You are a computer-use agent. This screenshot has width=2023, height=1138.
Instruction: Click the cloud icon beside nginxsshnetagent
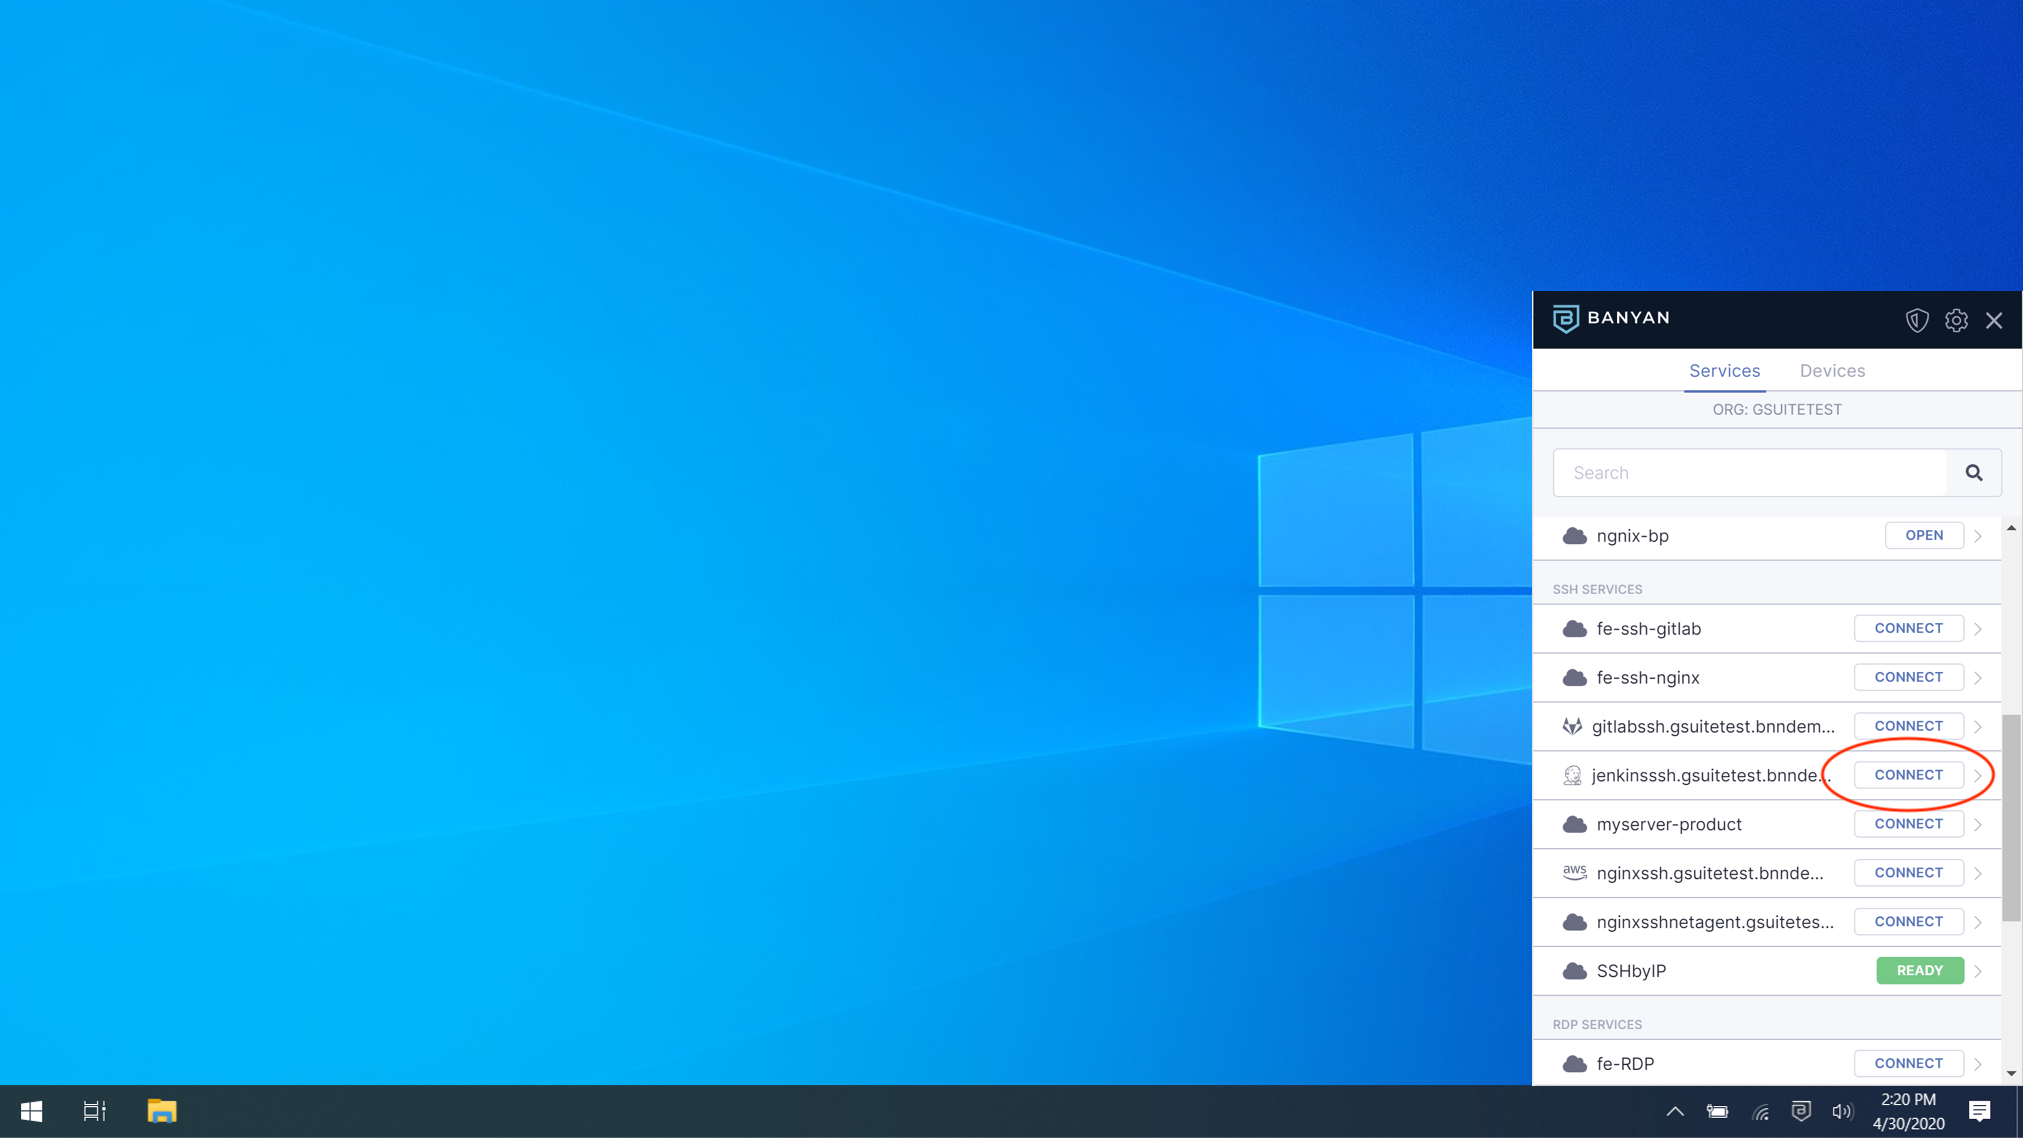(1574, 922)
